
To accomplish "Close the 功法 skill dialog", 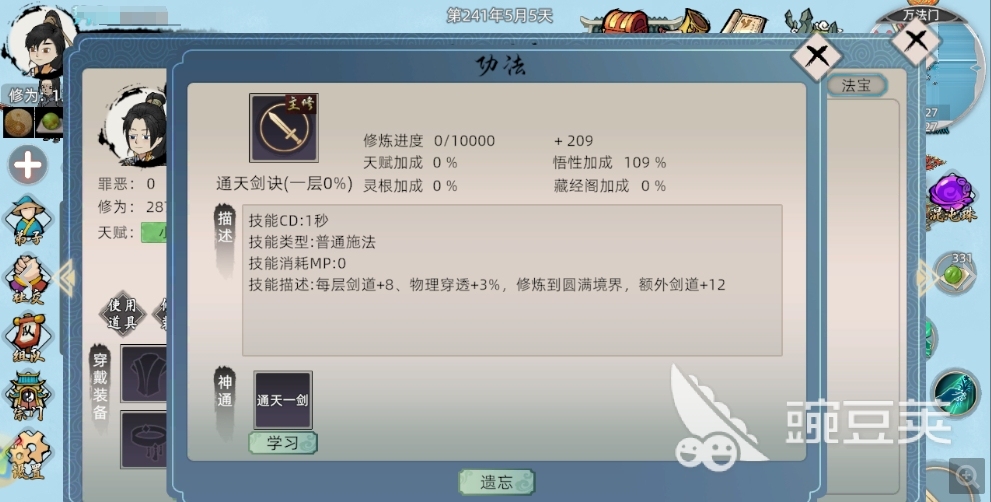I will click(817, 56).
